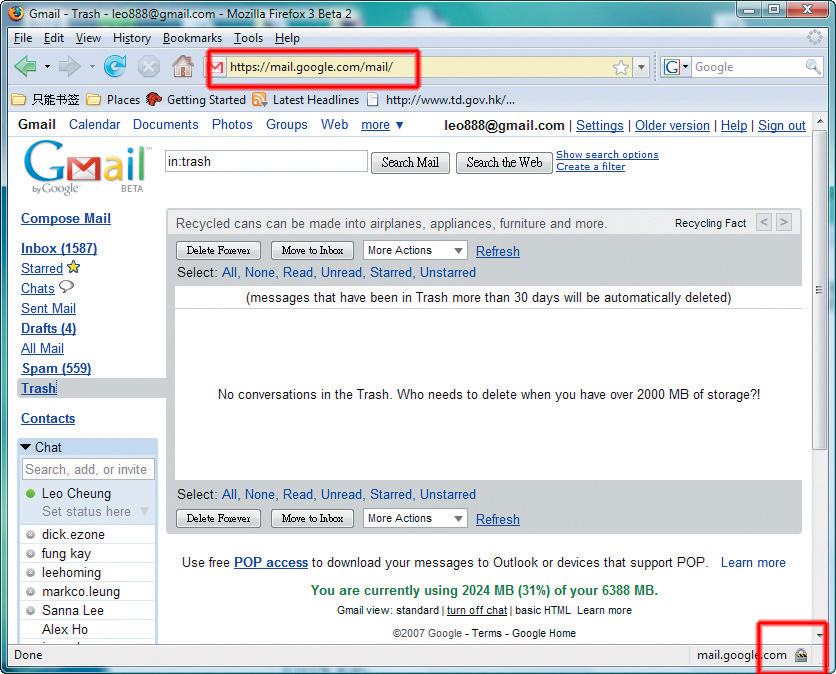
Task: Open the POP access link
Action: point(271,563)
